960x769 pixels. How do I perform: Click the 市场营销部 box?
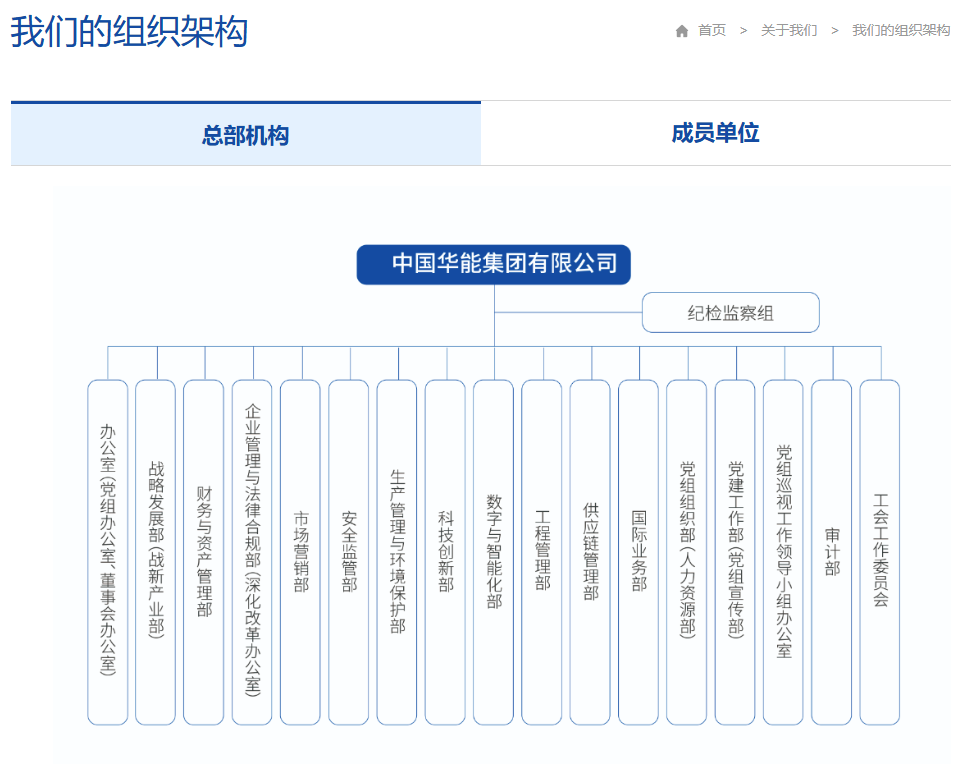(301, 552)
